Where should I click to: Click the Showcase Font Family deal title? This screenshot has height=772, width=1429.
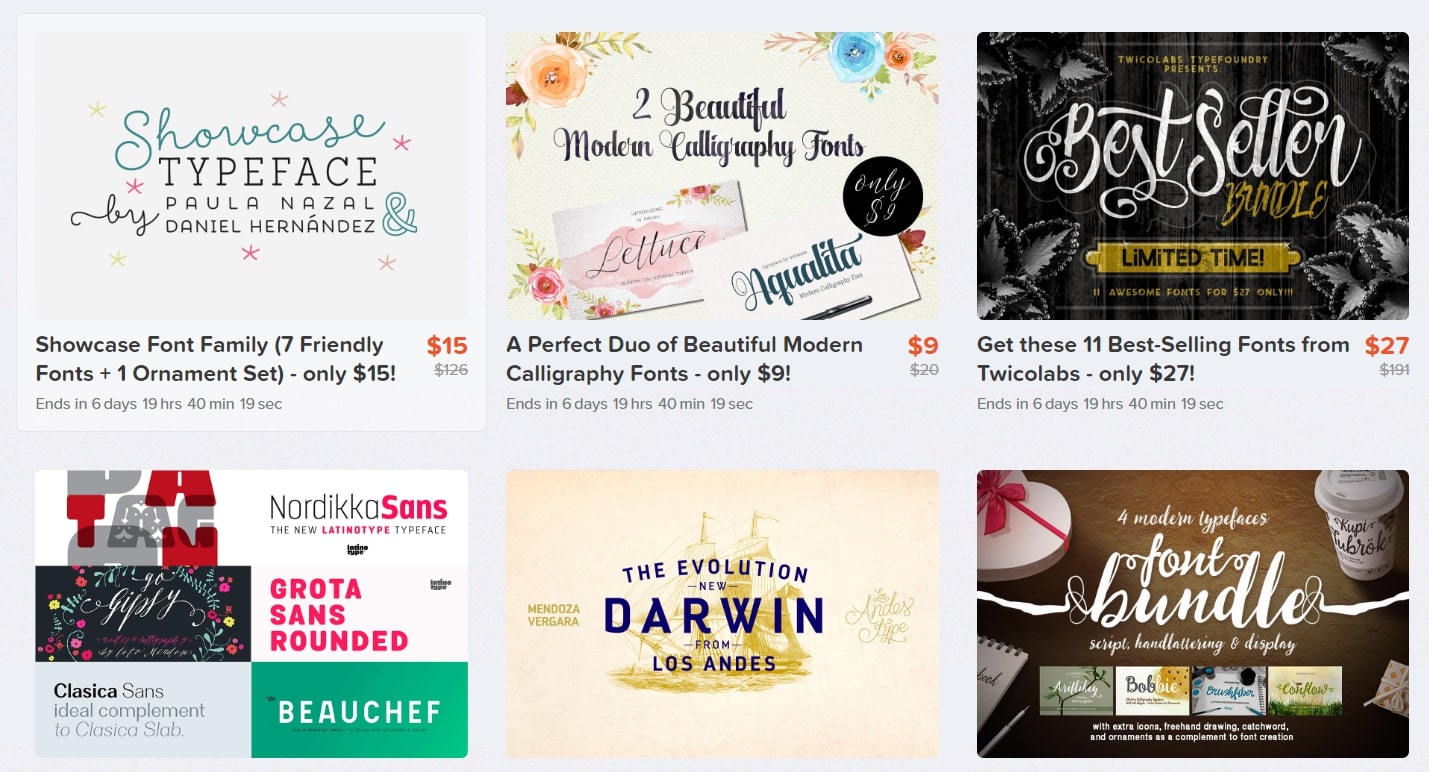[x=216, y=359]
